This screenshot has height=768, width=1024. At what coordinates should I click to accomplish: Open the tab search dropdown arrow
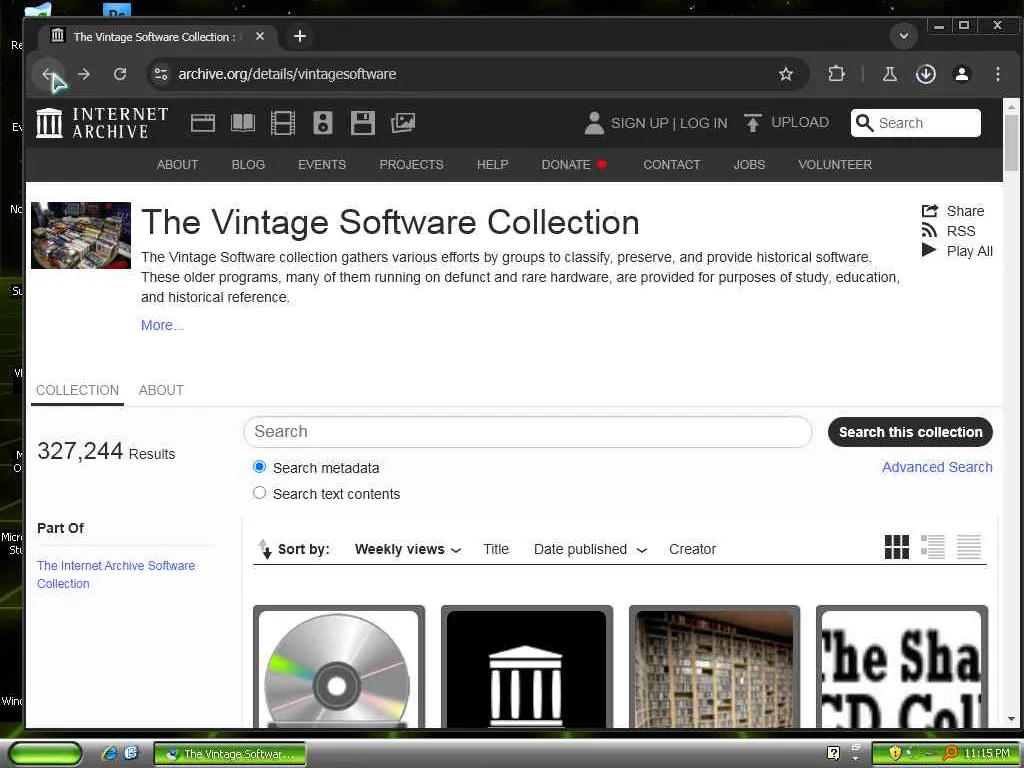pos(904,36)
